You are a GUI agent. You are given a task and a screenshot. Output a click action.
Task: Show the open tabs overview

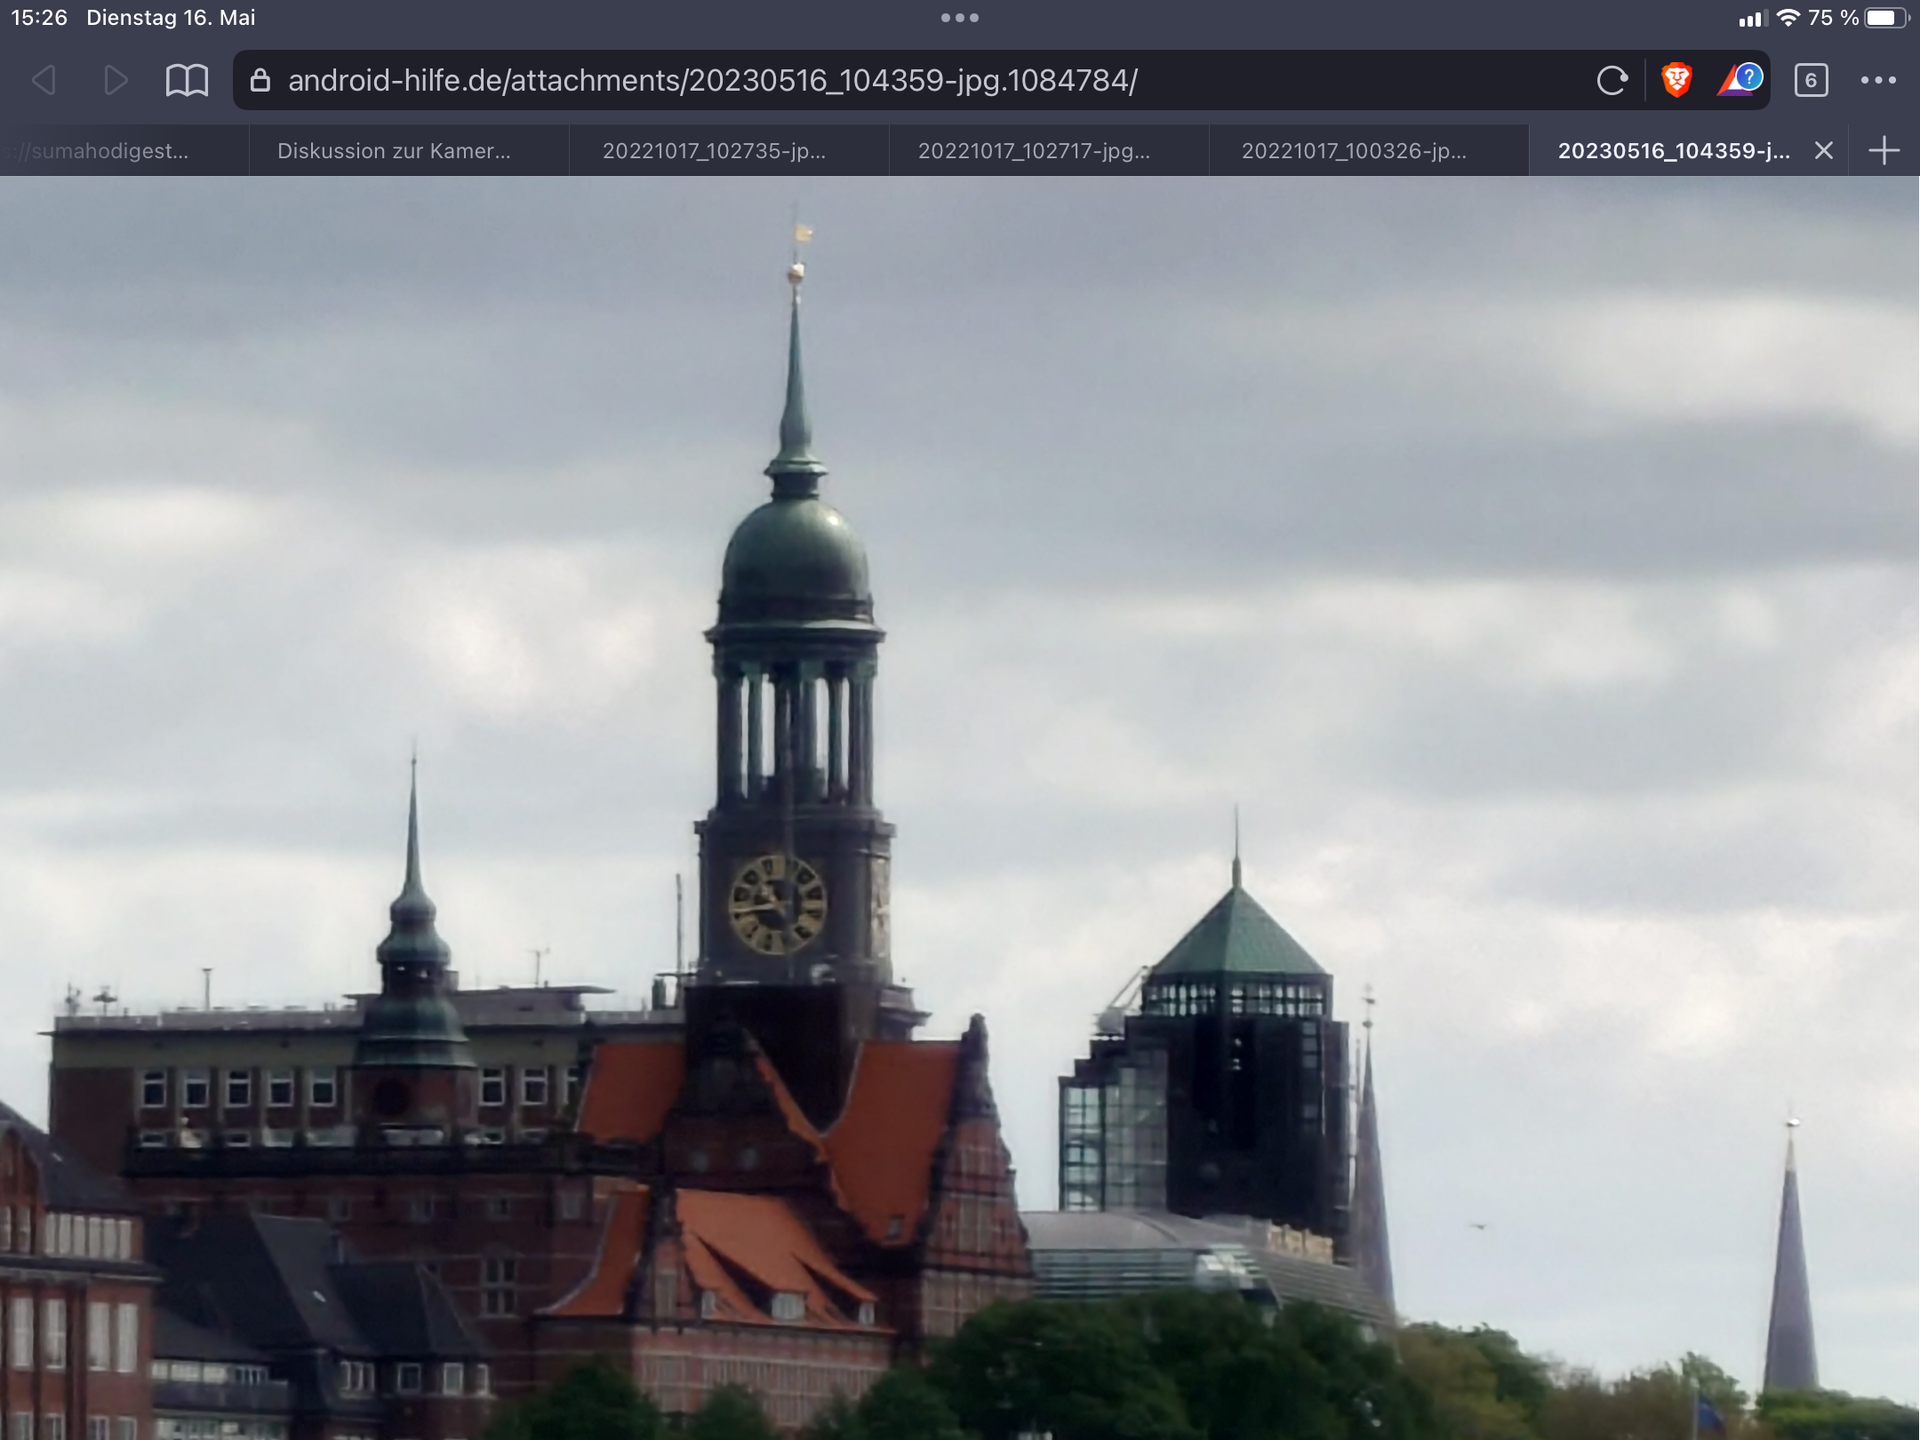pyautogui.click(x=1811, y=80)
